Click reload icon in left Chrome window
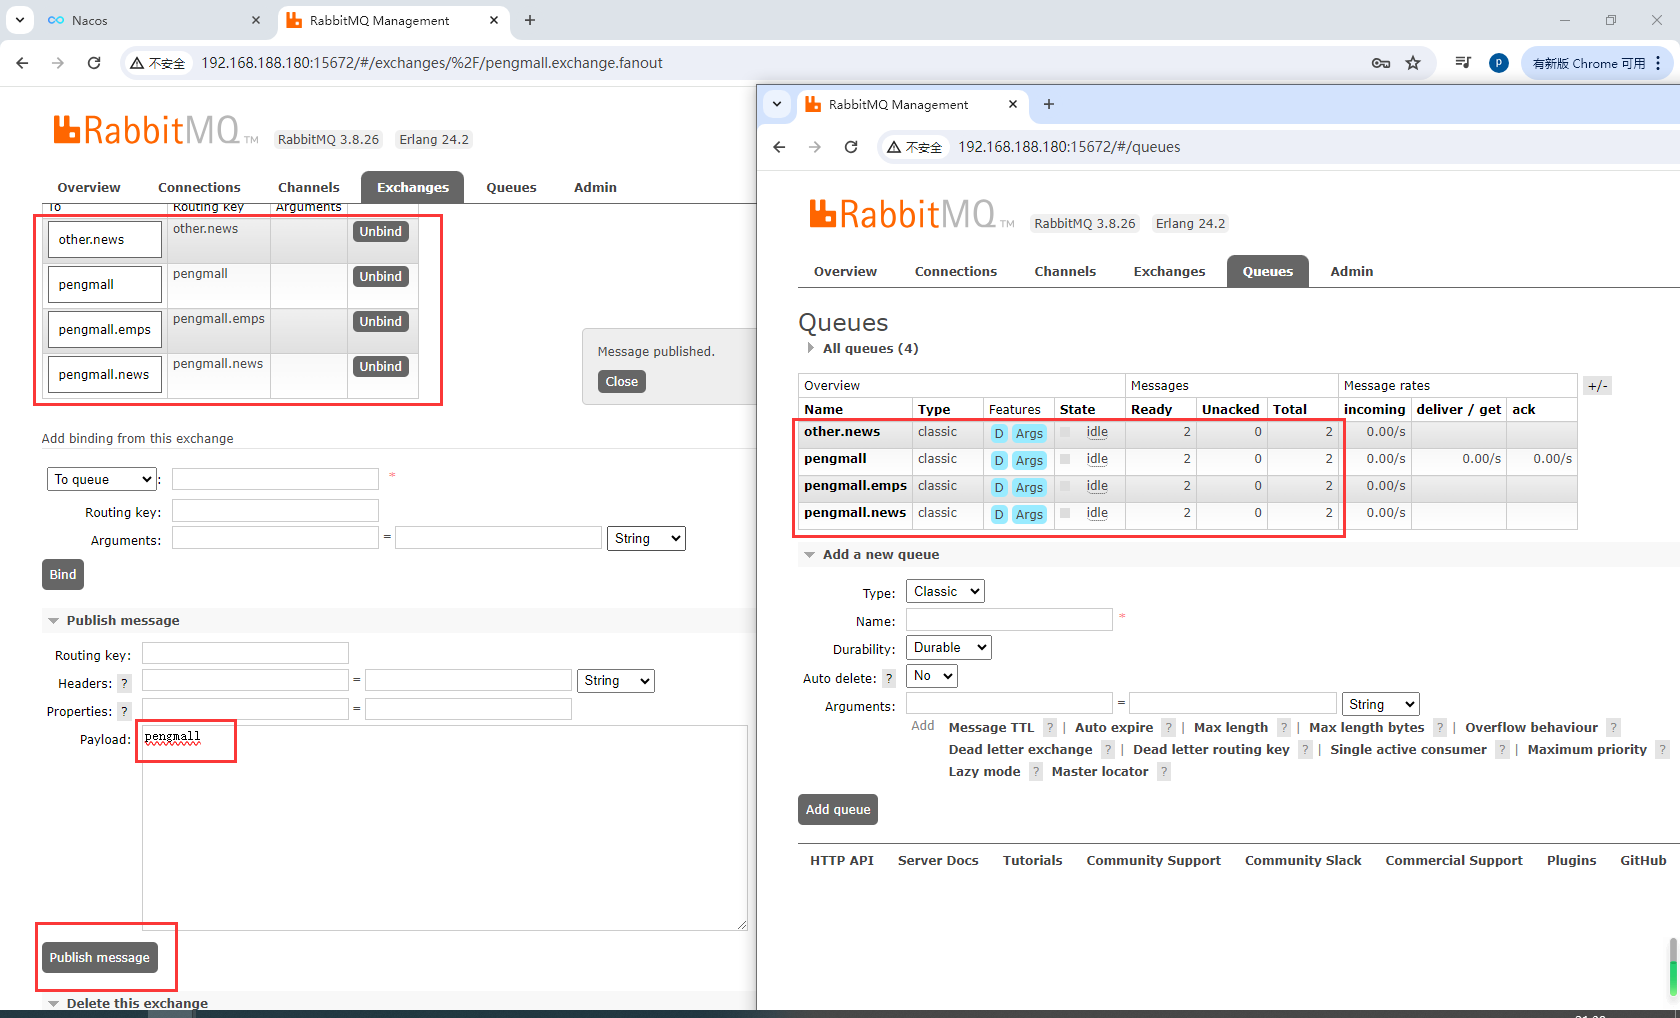The height and width of the screenshot is (1018, 1680). pos(94,63)
